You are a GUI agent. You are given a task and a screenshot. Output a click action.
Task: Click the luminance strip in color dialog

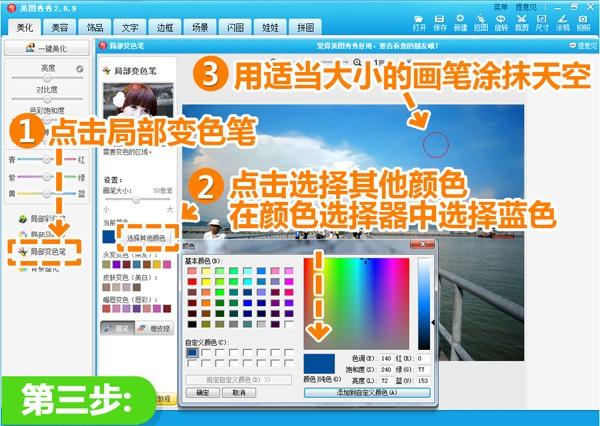(424, 304)
